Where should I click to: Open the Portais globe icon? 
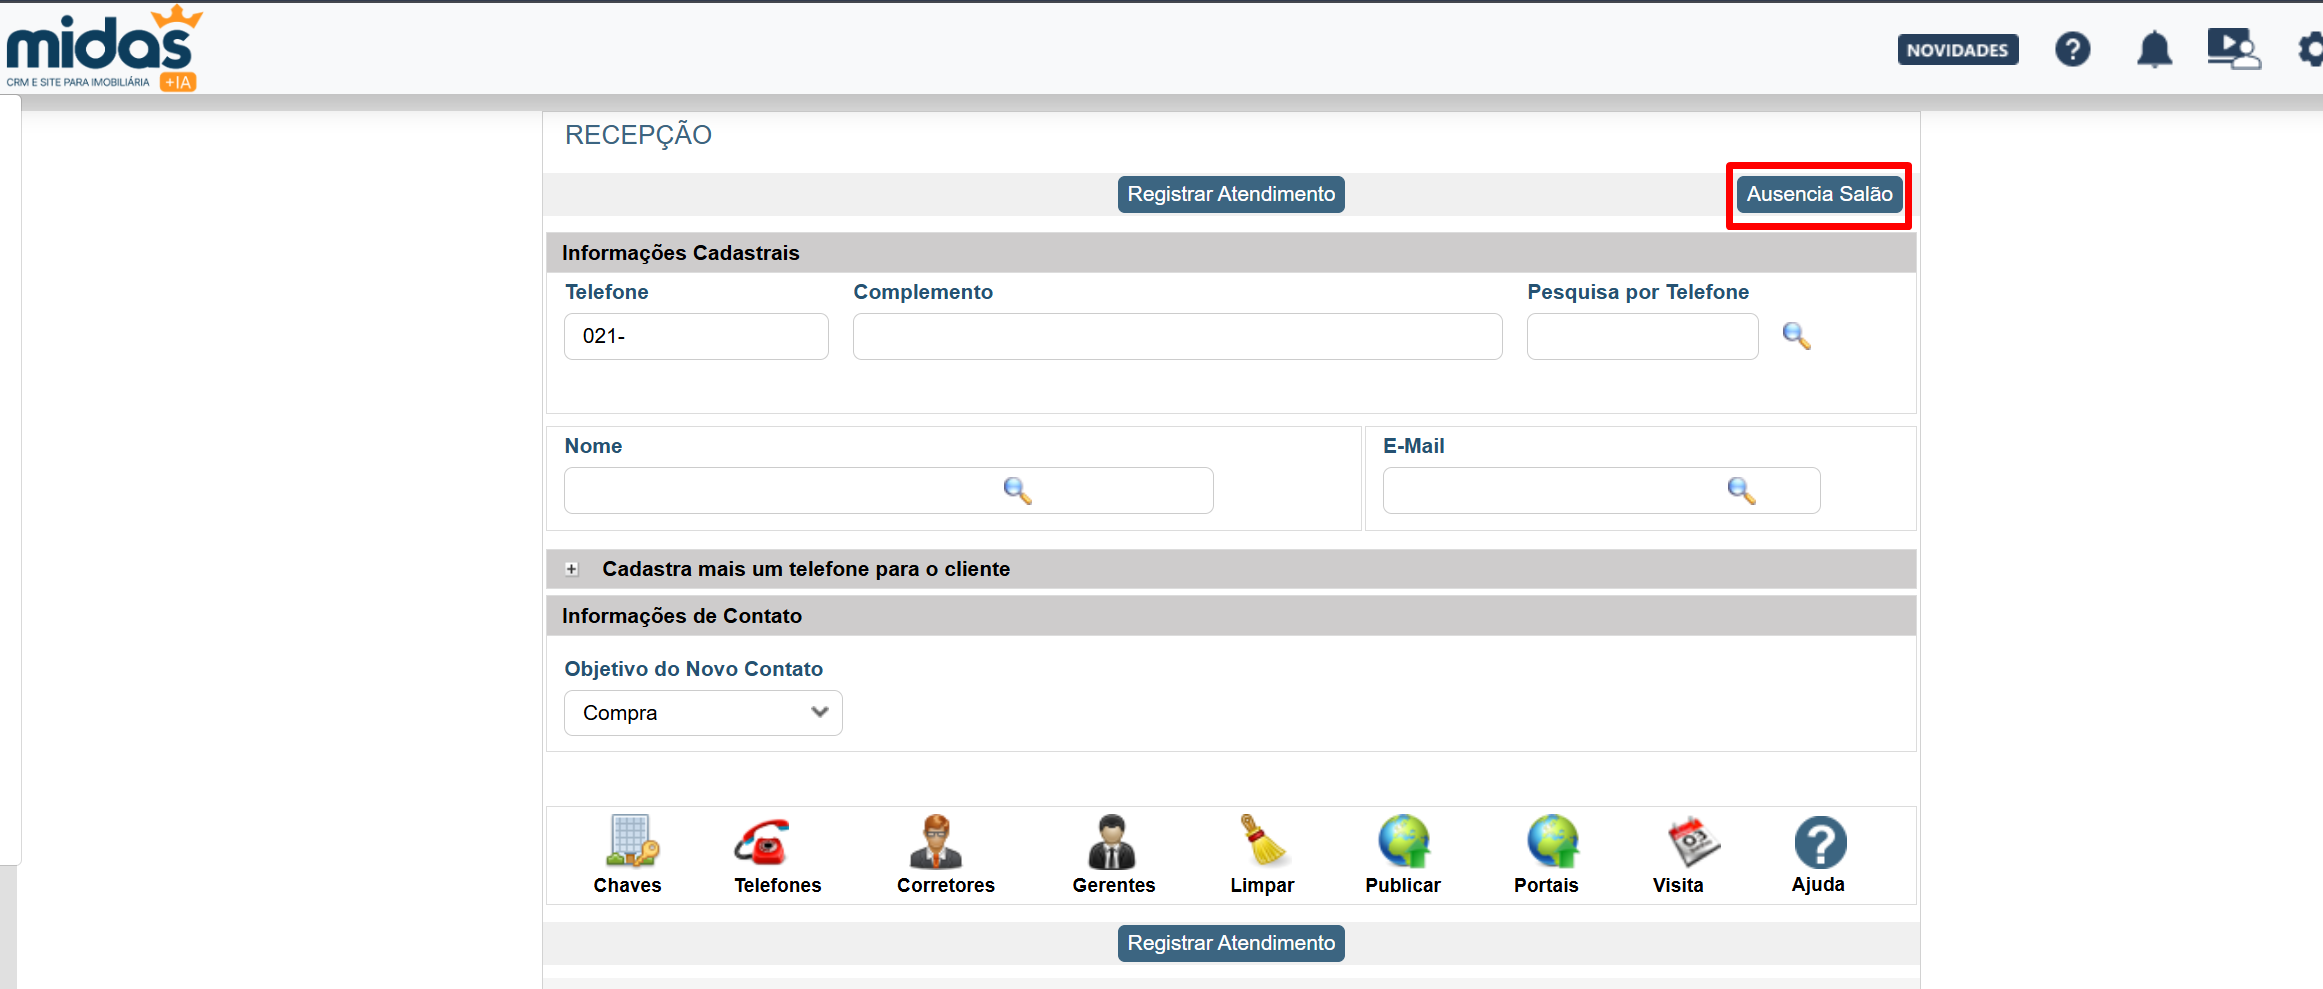(1552, 842)
